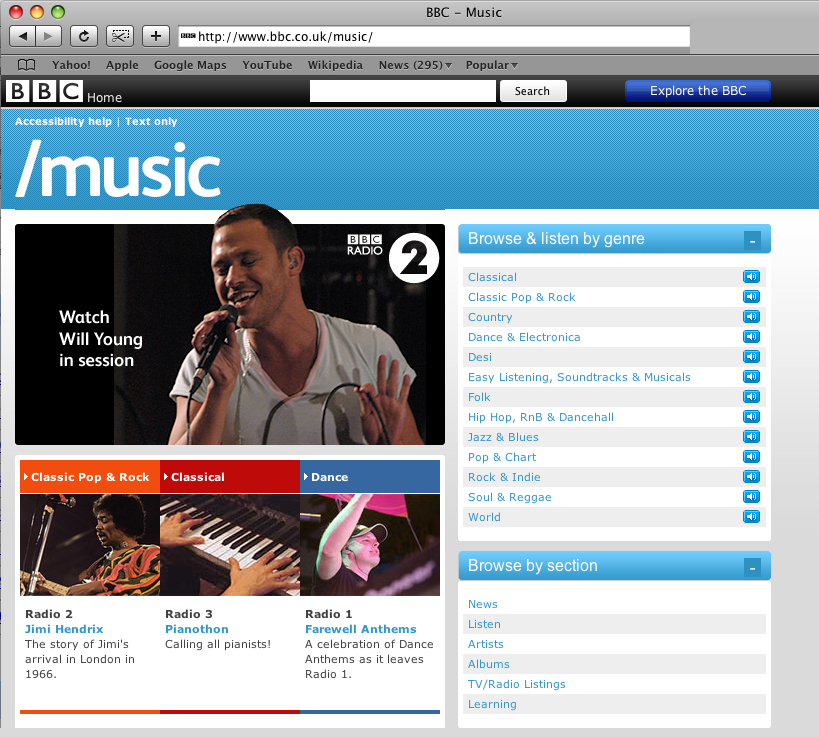Viewport: 819px width, 737px height.
Task: Click the speaker icon next to Country
Action: [x=751, y=317]
